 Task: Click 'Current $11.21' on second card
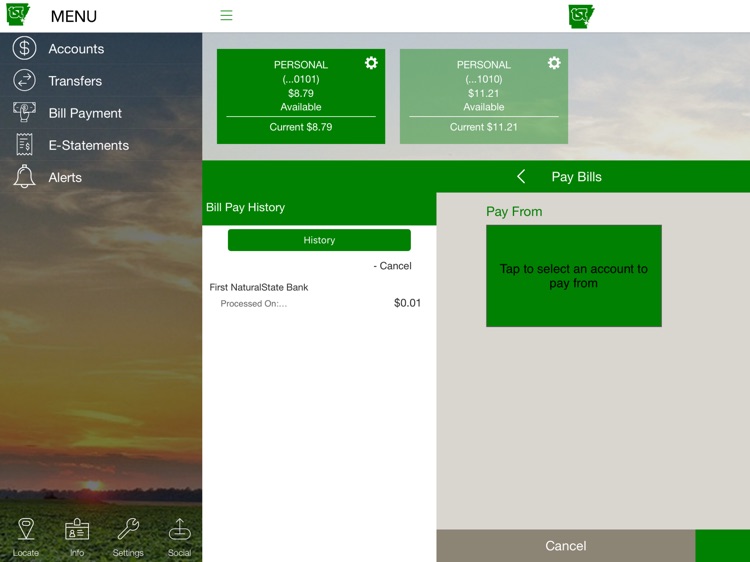[x=484, y=127]
